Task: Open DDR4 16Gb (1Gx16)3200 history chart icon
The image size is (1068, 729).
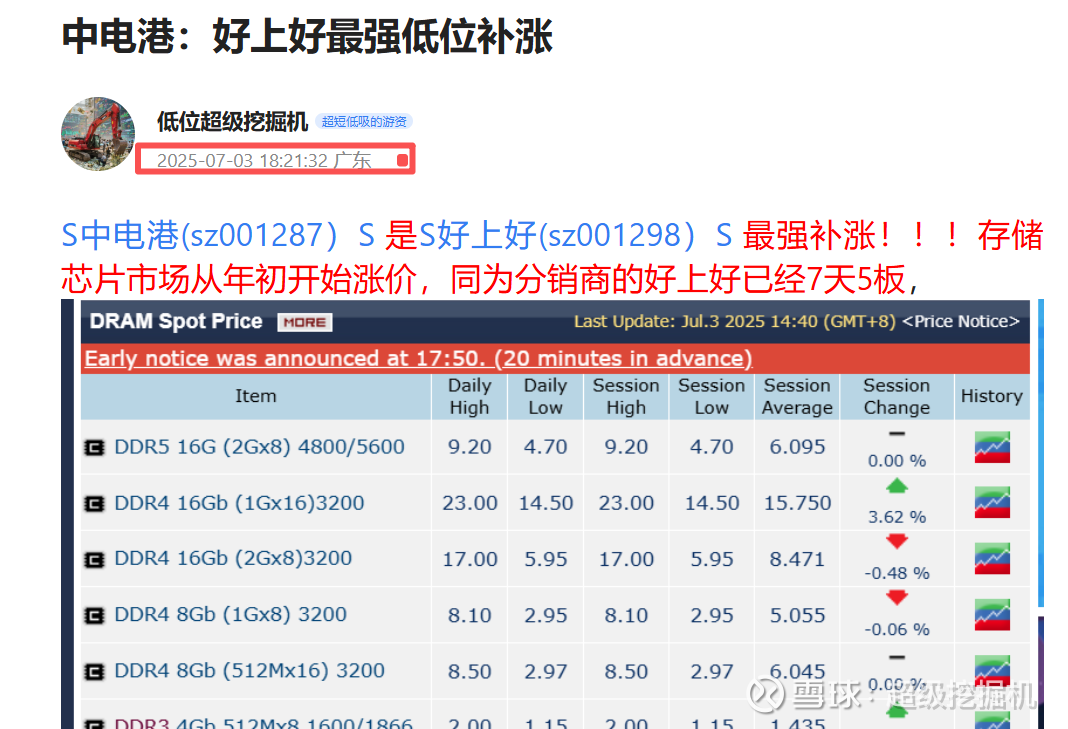Action: 992,503
